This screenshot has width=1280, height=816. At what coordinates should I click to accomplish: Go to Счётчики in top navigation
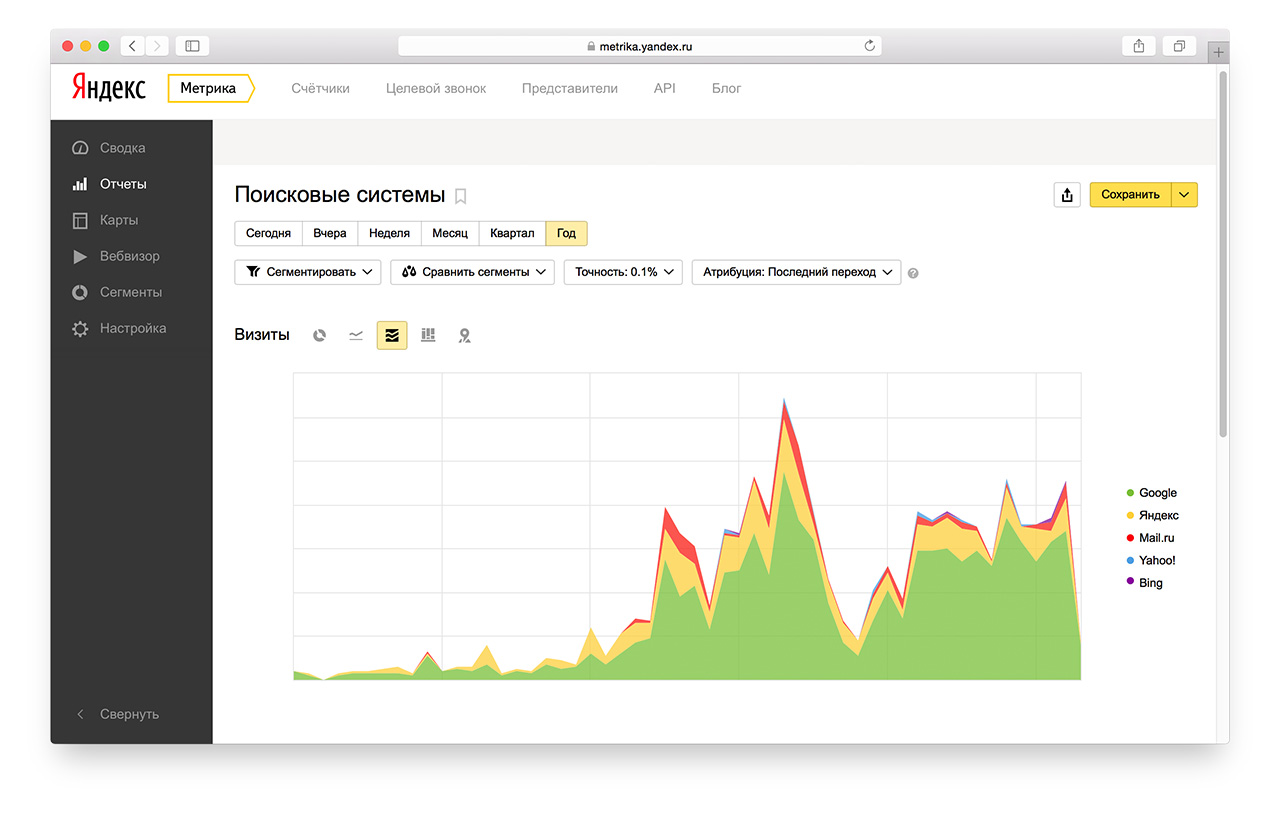coord(320,88)
